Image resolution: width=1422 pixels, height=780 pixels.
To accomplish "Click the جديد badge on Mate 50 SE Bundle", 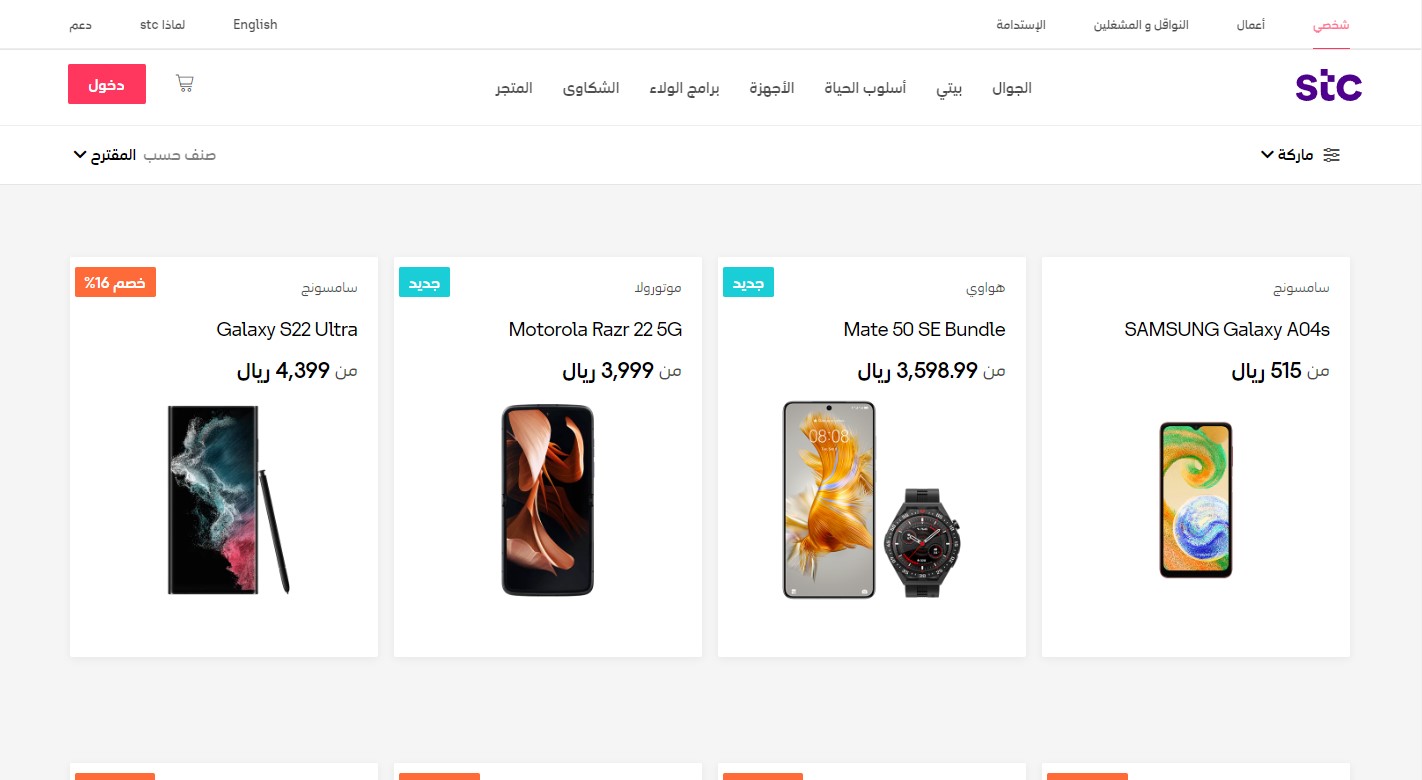I will (x=748, y=282).
